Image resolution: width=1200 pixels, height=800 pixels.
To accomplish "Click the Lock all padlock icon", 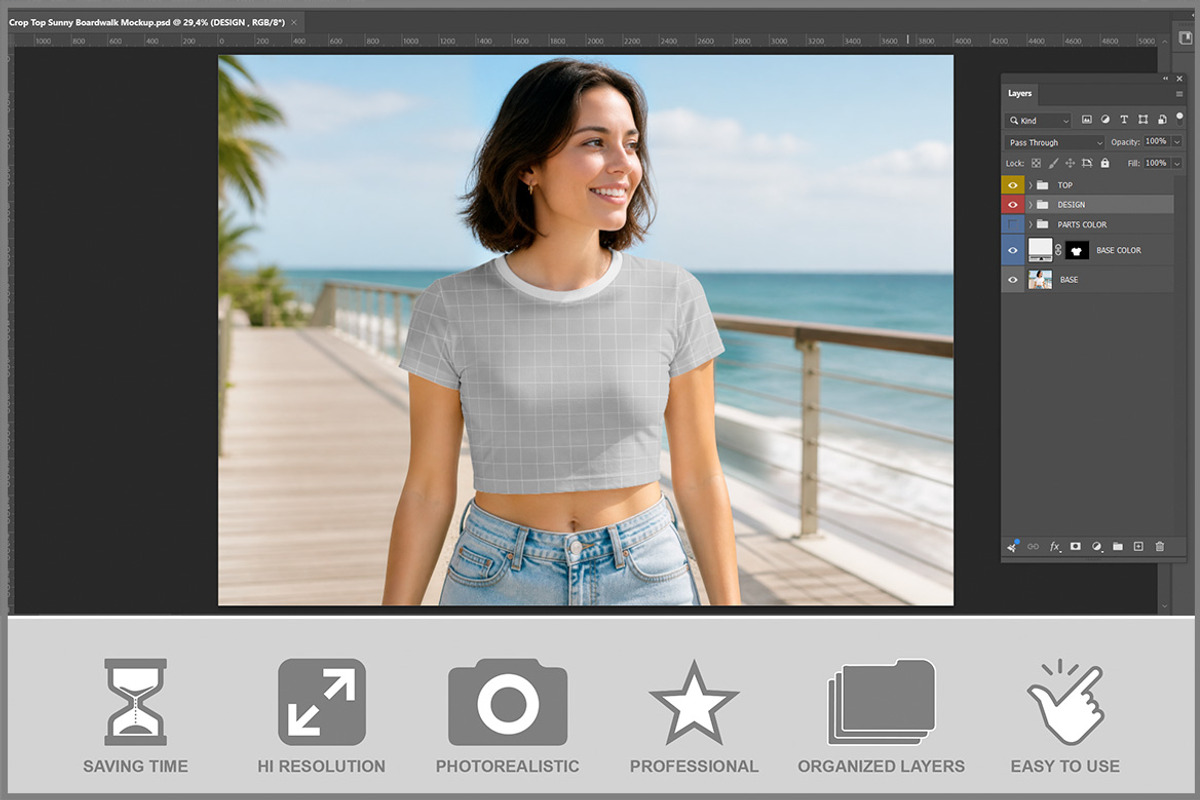I will 1105,163.
